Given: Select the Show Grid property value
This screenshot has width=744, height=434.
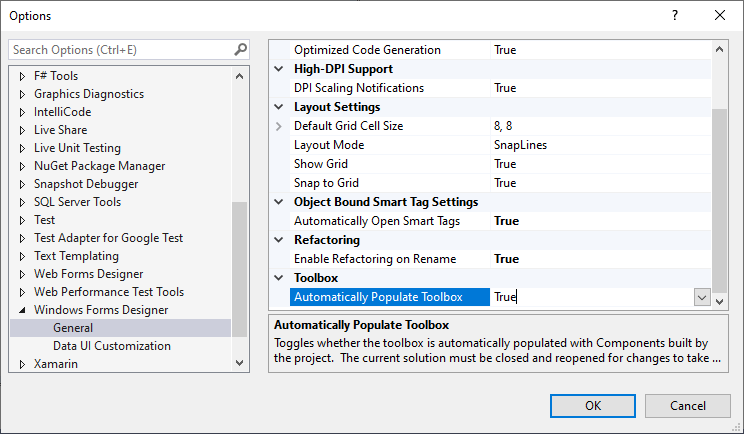Looking at the screenshot, I should click(600, 164).
